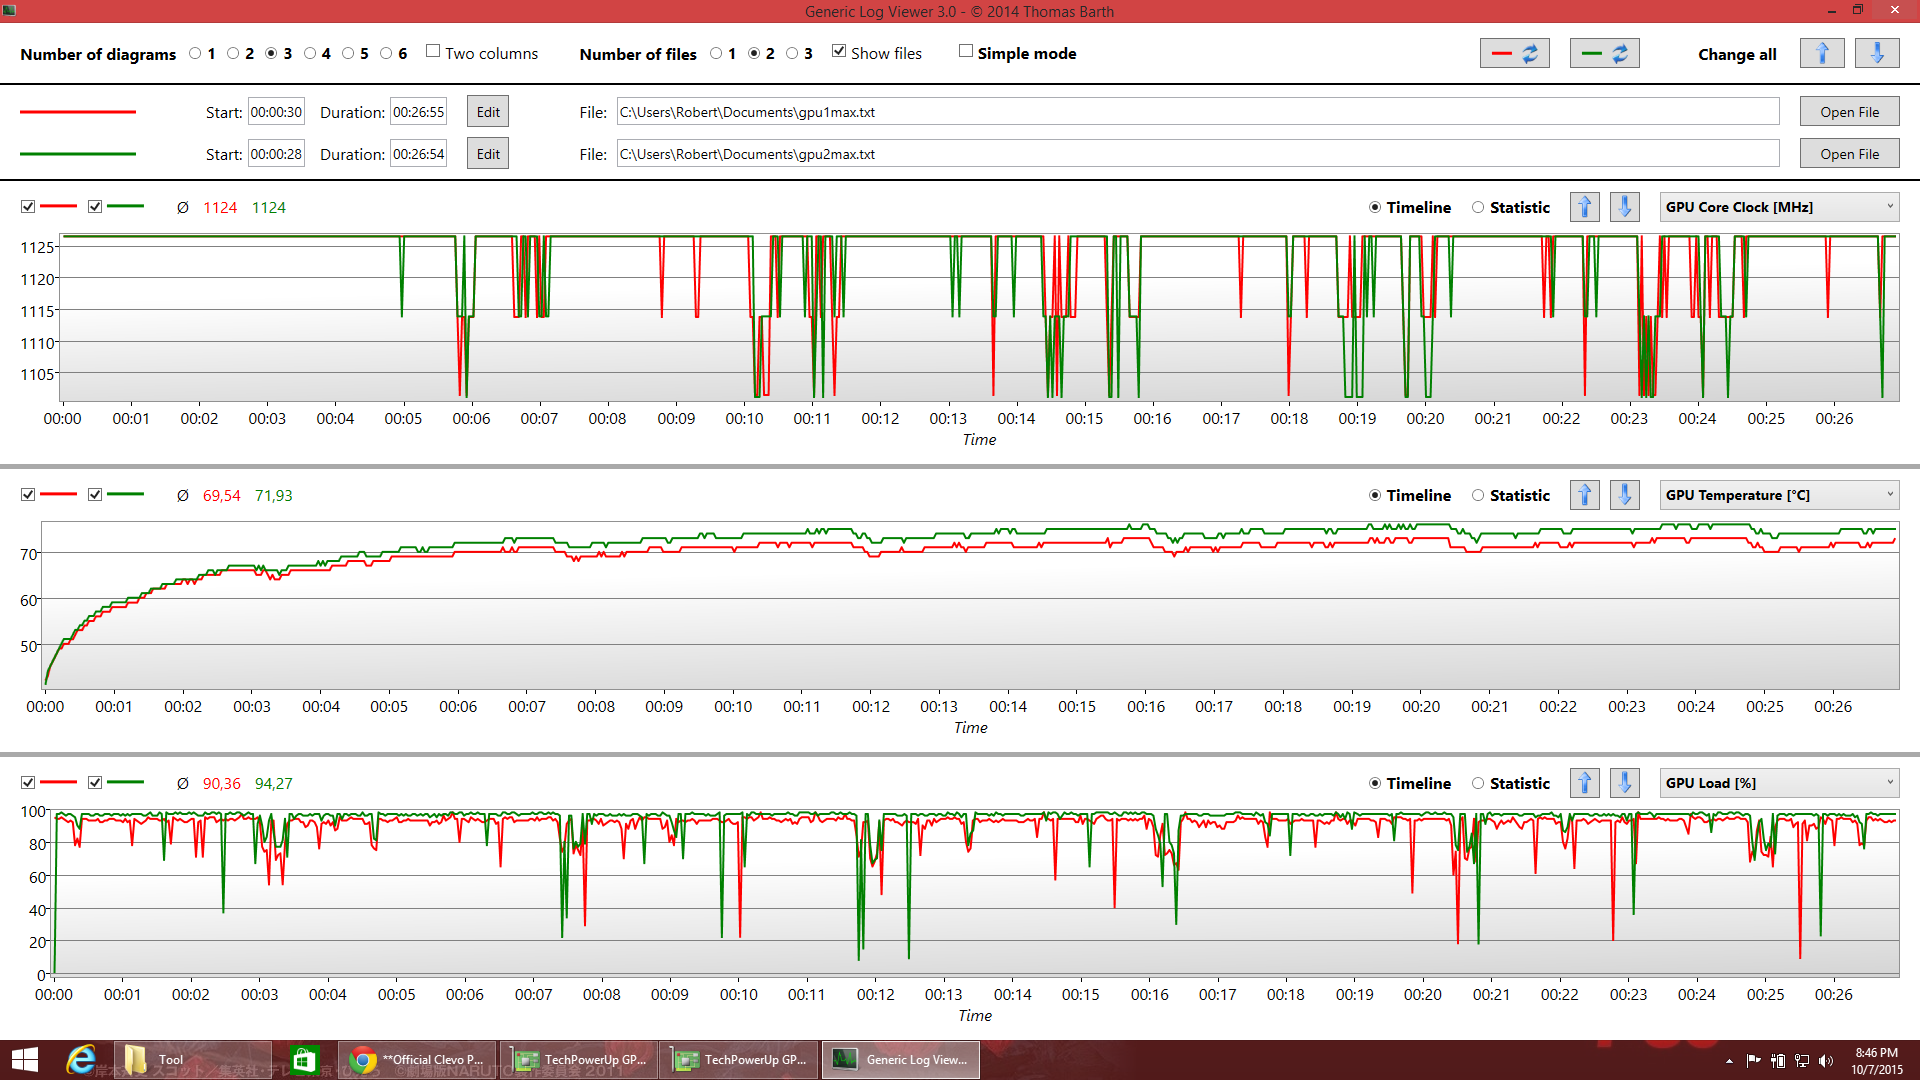Switch to second TechPowerUp GPU-Z window
The image size is (1920, 1080).
click(739, 1060)
